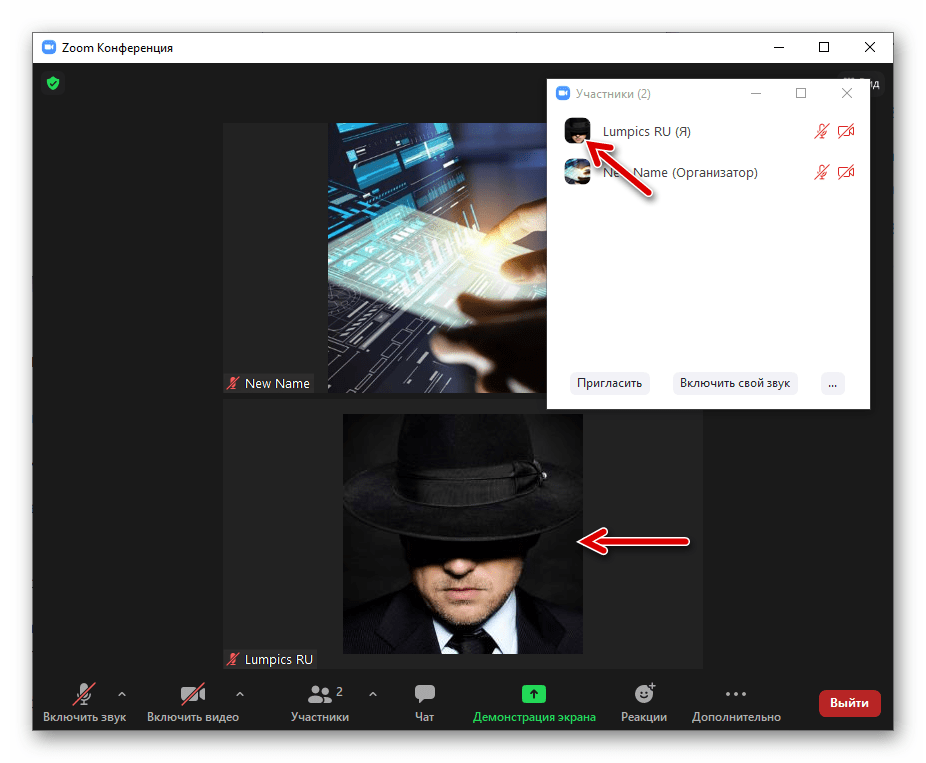The image size is (926, 763).
Task: Click the green encryption shield icon
Action: click(x=53, y=83)
